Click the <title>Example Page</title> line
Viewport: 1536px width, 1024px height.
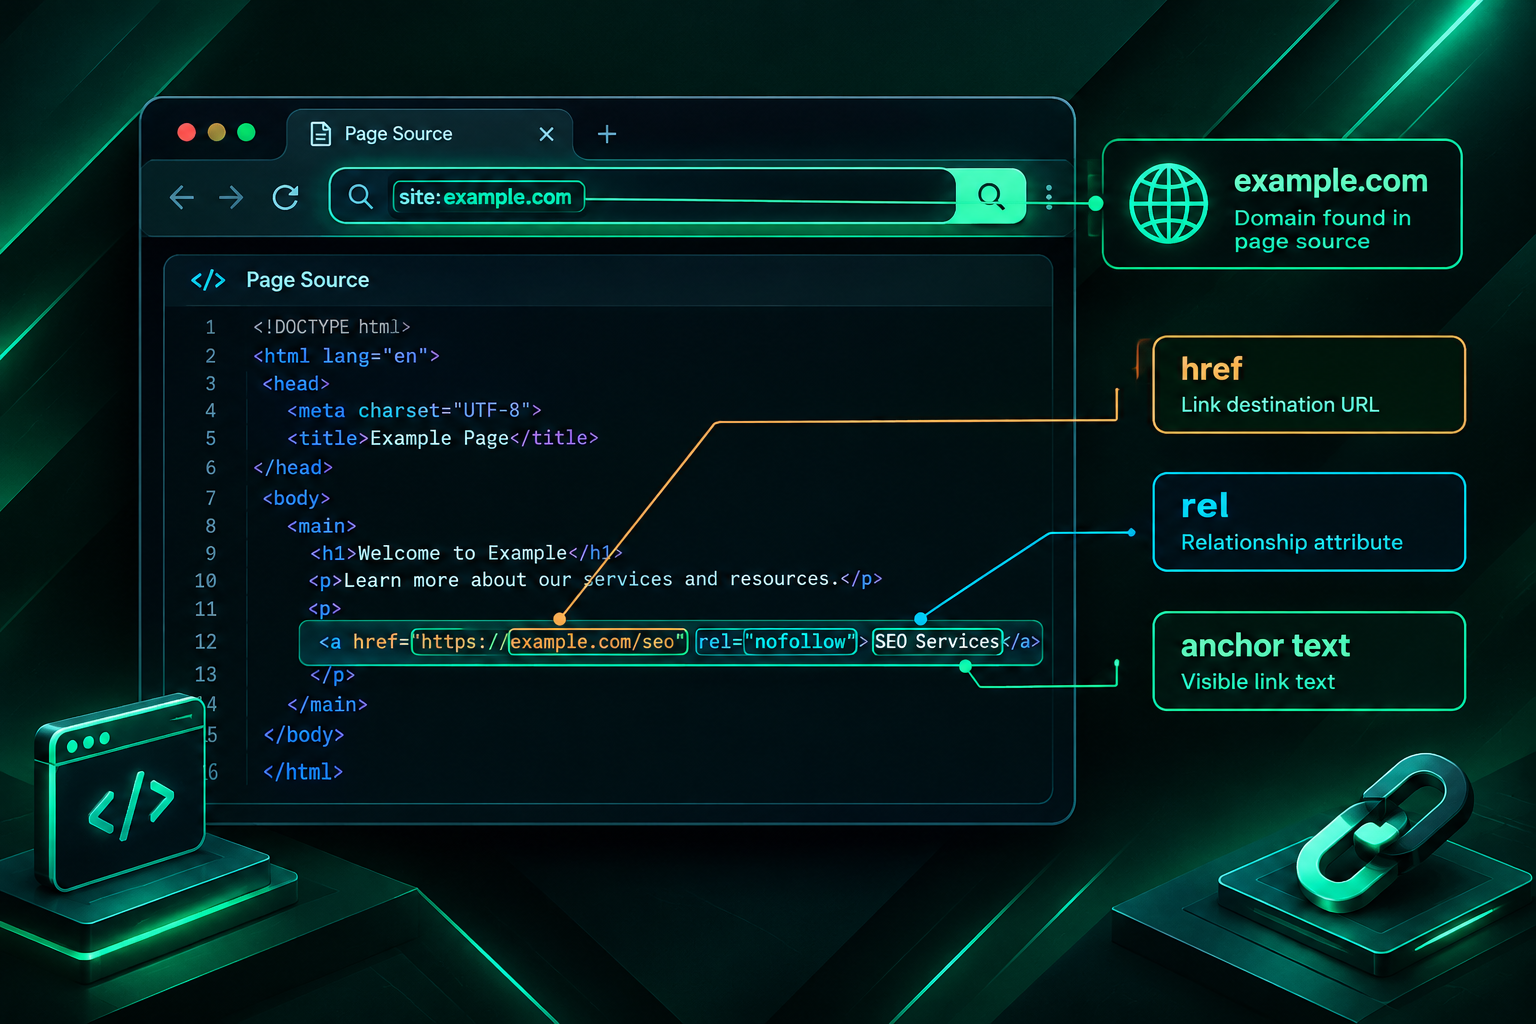click(x=442, y=438)
